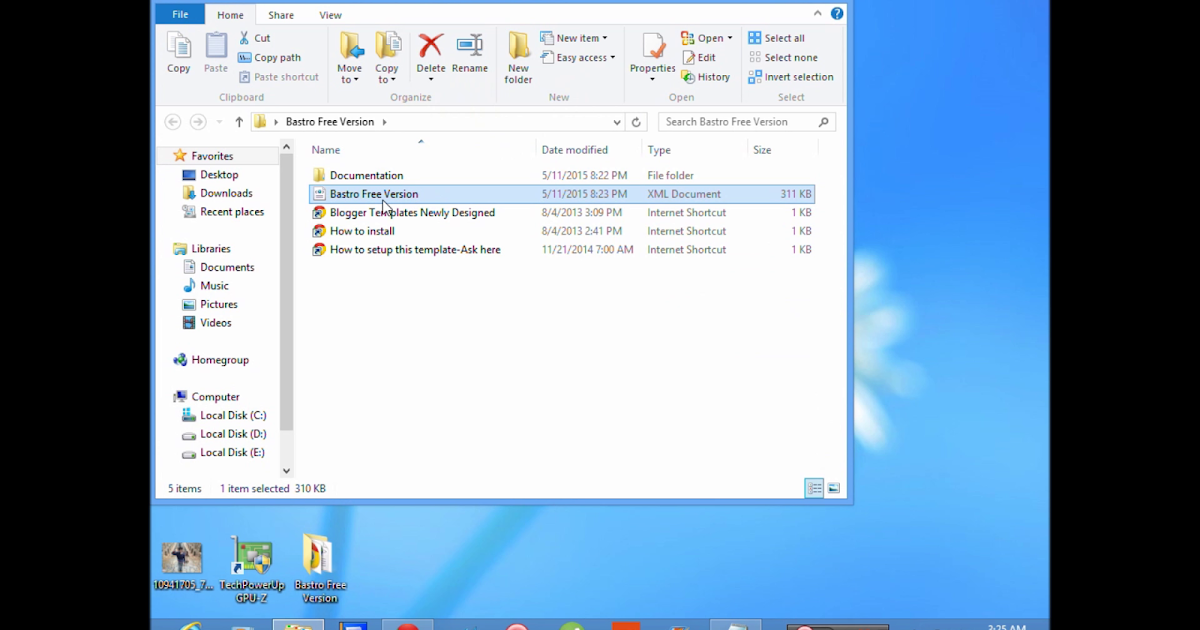The height and width of the screenshot is (630, 1200).
Task: Cut the selected file
Action: [x=255, y=38]
